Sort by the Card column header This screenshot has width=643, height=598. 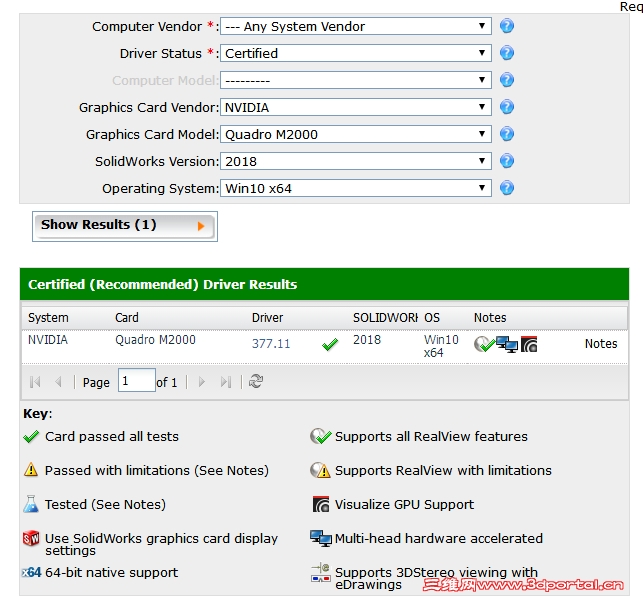pyautogui.click(x=178, y=317)
